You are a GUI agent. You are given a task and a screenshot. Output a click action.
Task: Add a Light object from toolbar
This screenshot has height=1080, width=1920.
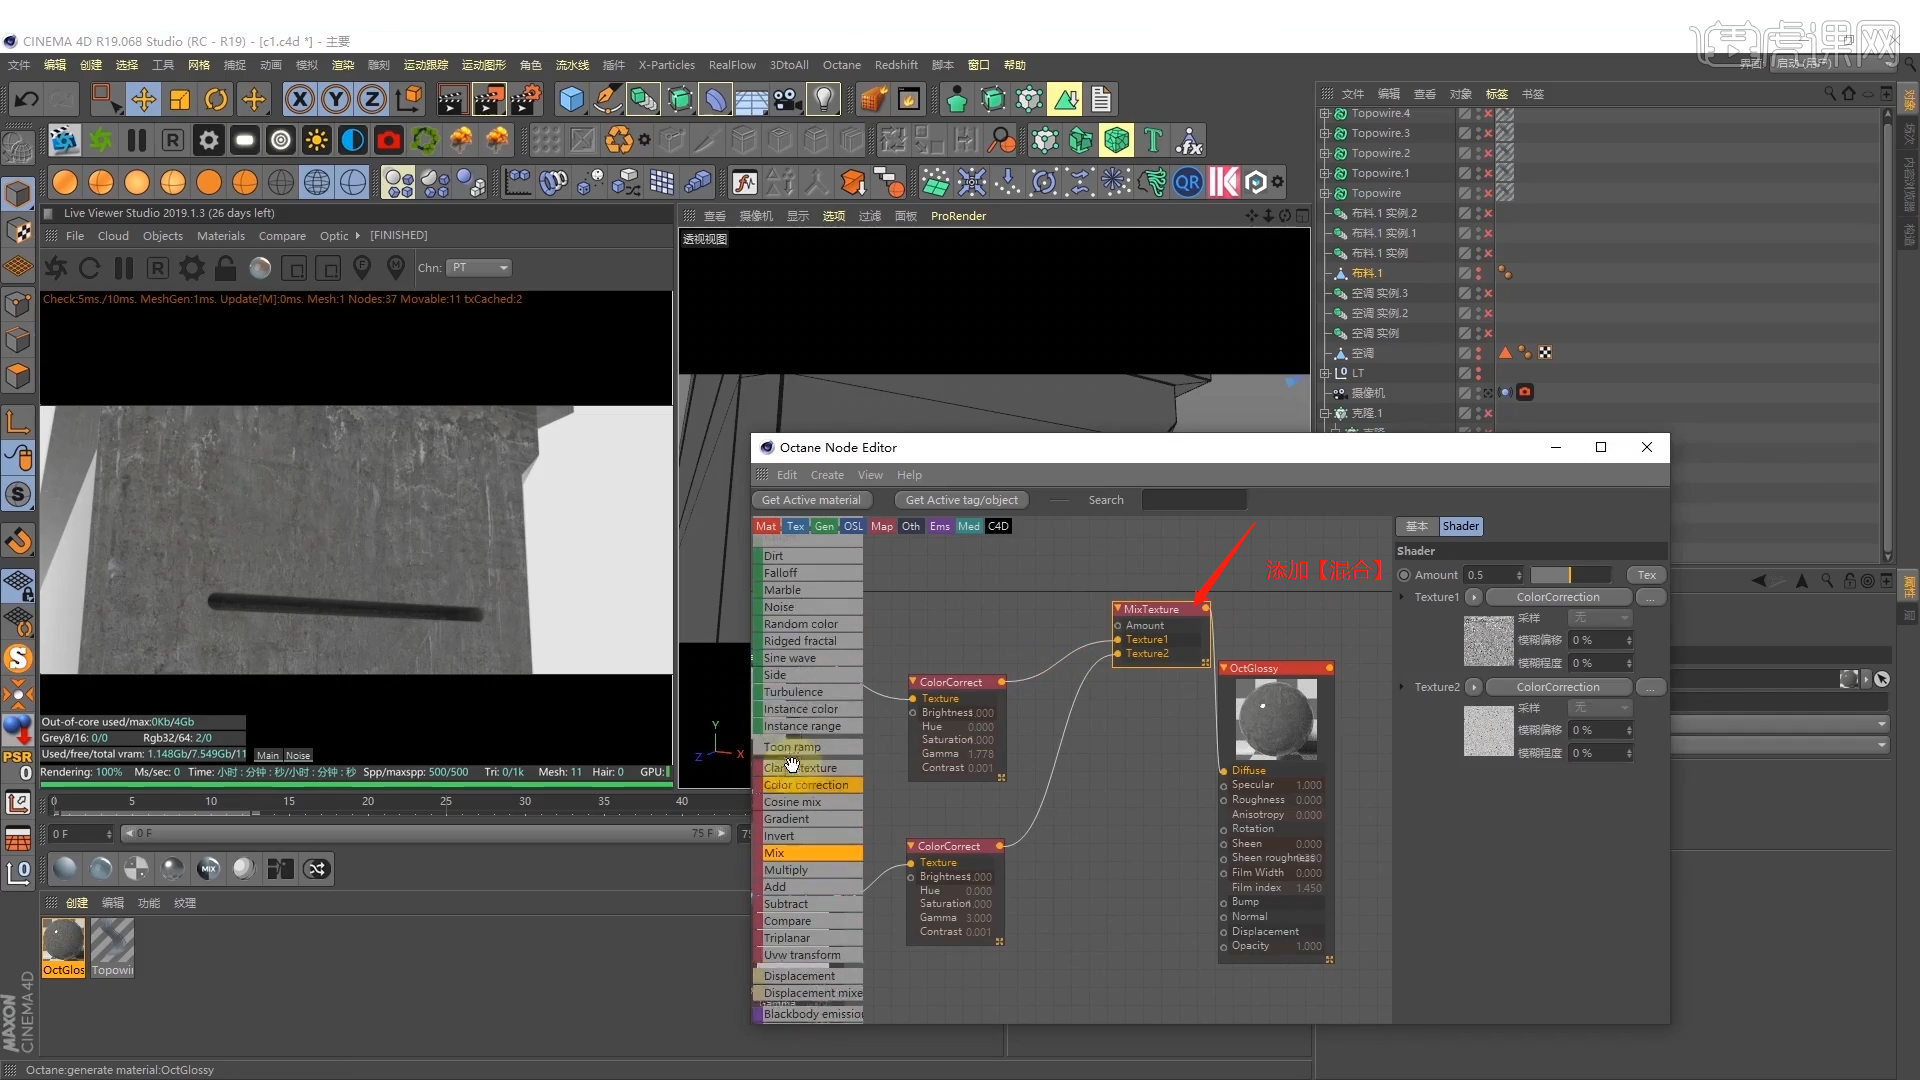tap(823, 99)
